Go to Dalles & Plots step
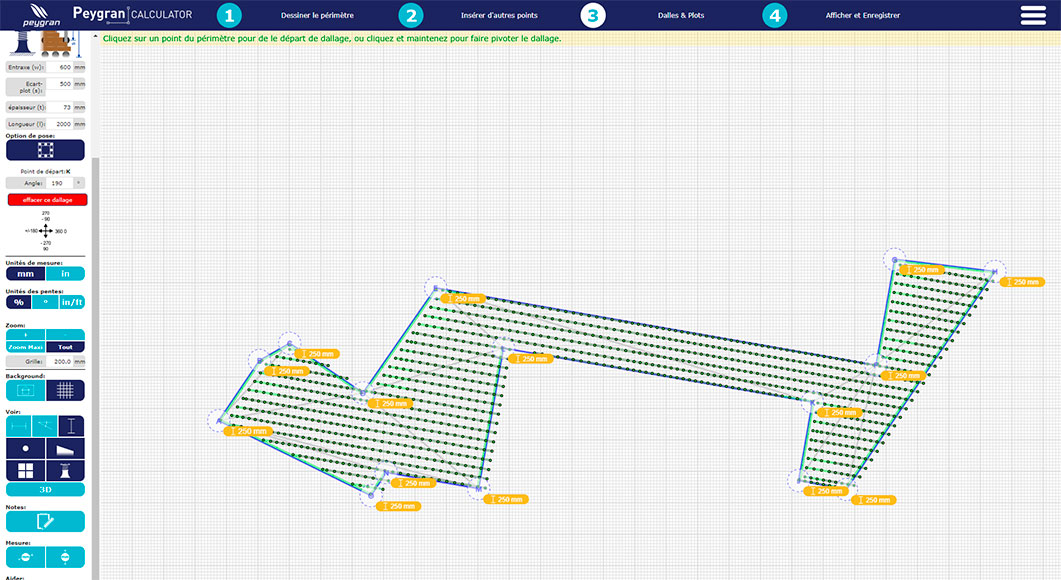The image size is (1061, 580). (x=681, y=15)
